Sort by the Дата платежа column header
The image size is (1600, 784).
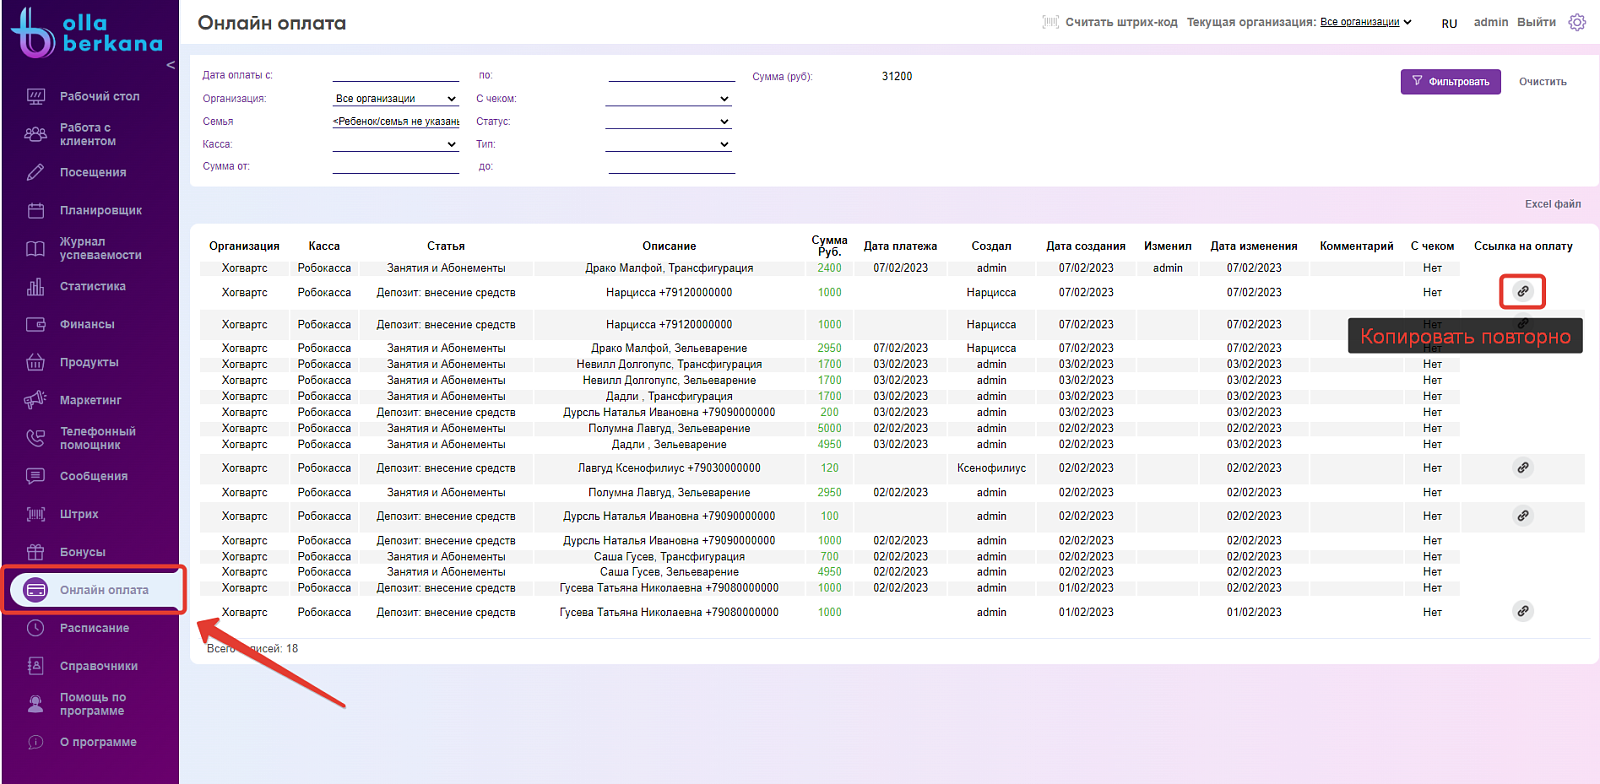pyautogui.click(x=900, y=246)
